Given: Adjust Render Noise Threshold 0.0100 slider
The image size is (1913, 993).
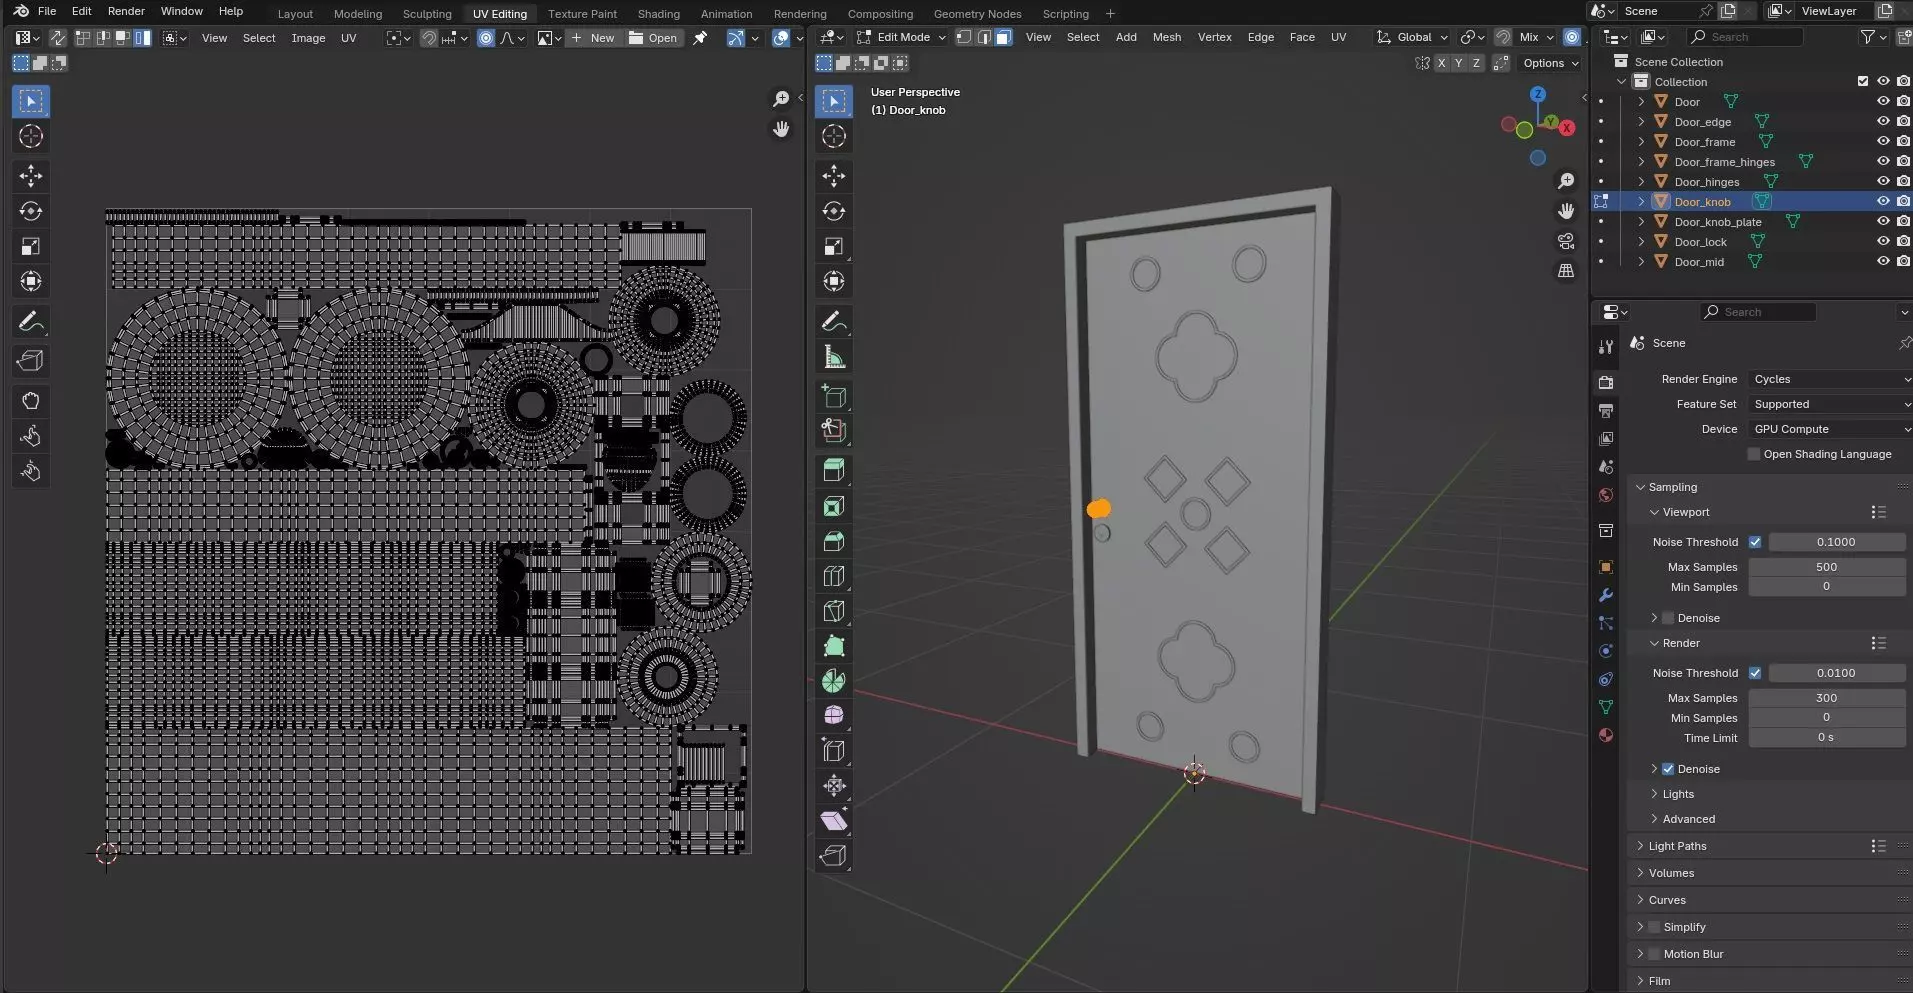Looking at the screenshot, I should point(1837,673).
